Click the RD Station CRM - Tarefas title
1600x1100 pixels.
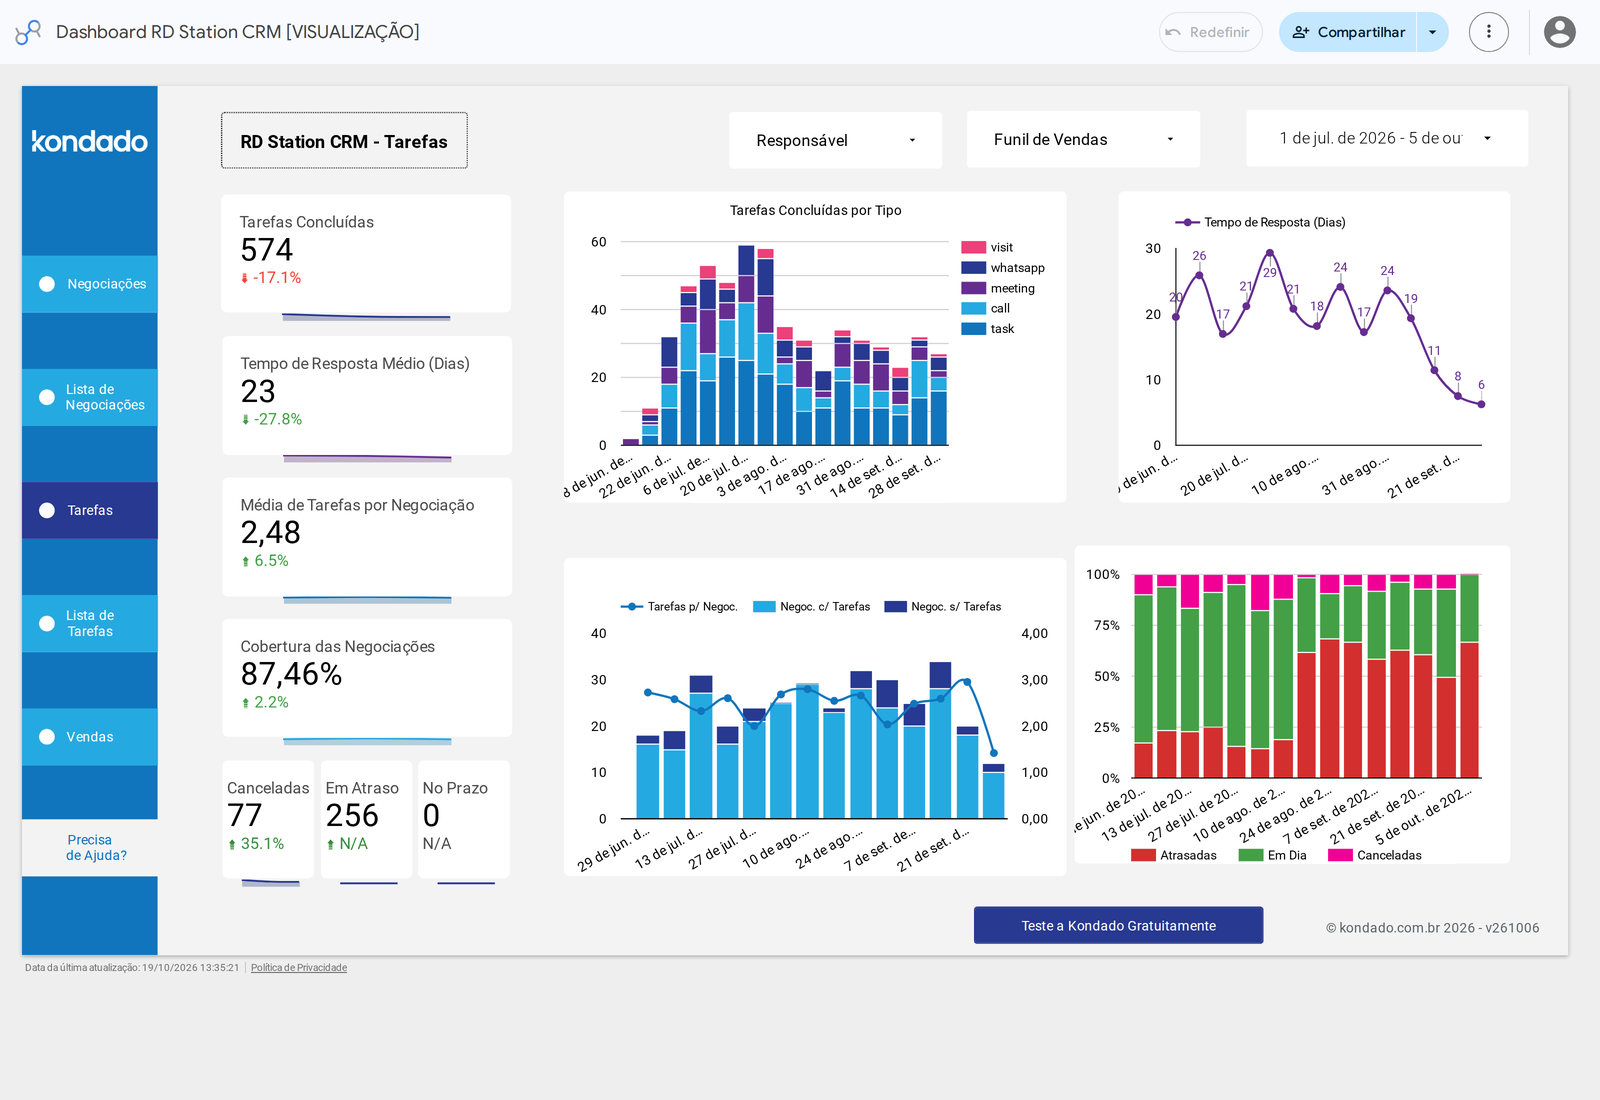pos(344,141)
